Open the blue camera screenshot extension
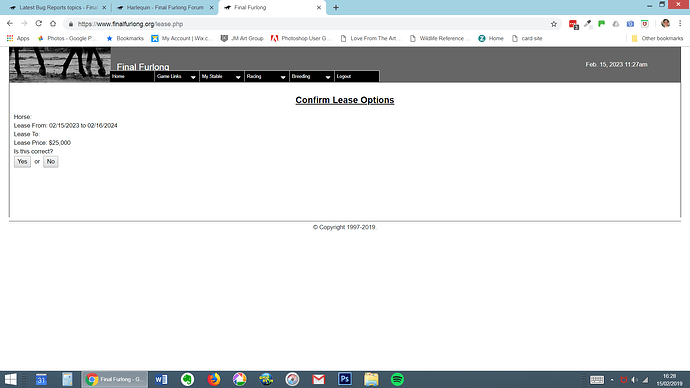 [630, 24]
